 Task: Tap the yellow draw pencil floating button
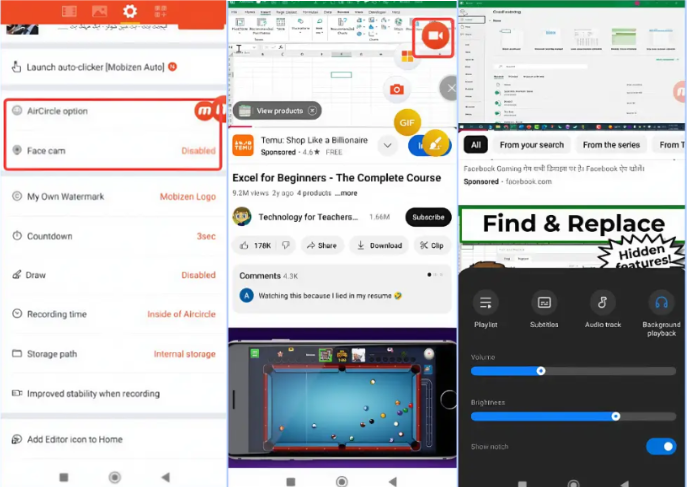(x=436, y=142)
